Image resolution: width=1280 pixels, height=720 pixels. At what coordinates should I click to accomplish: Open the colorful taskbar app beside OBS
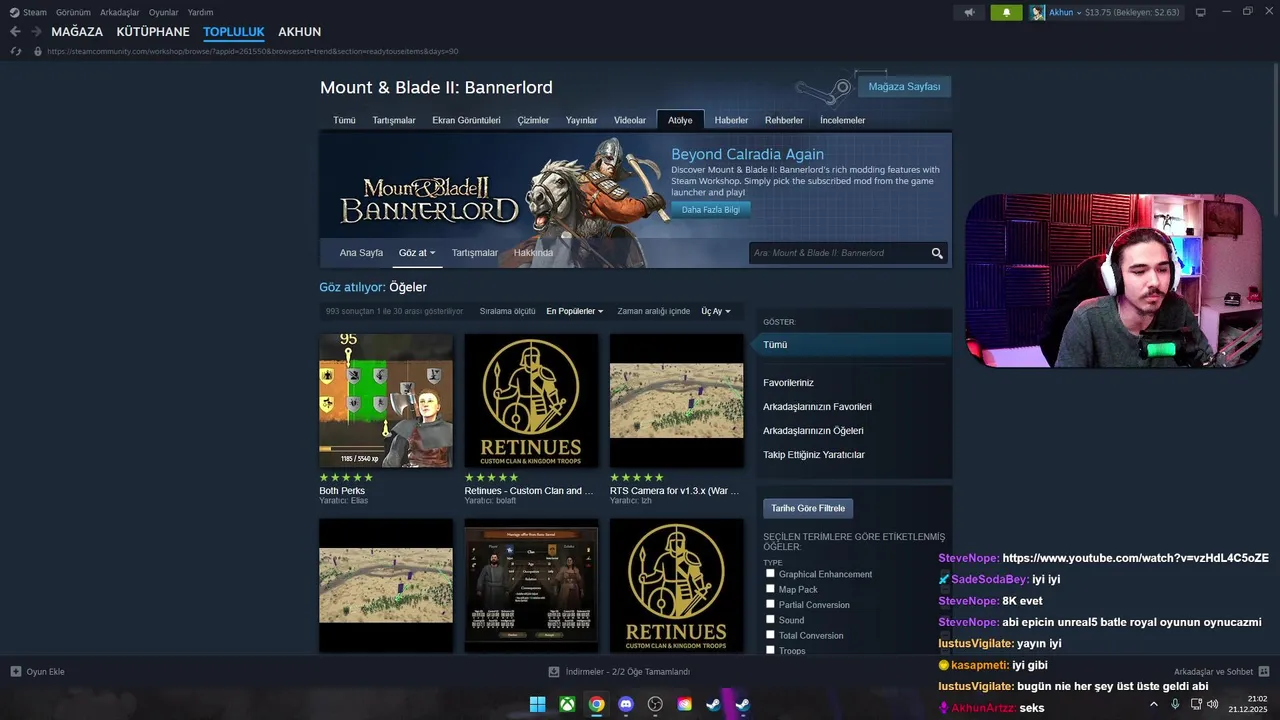[x=684, y=704]
